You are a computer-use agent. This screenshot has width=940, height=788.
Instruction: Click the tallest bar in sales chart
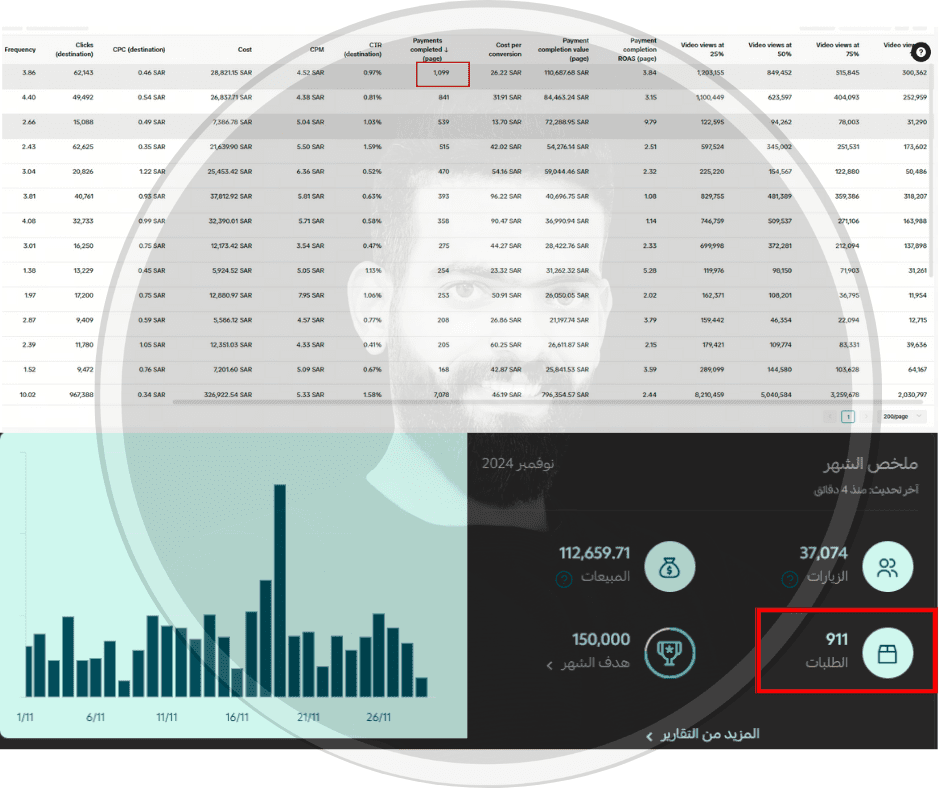point(280,591)
